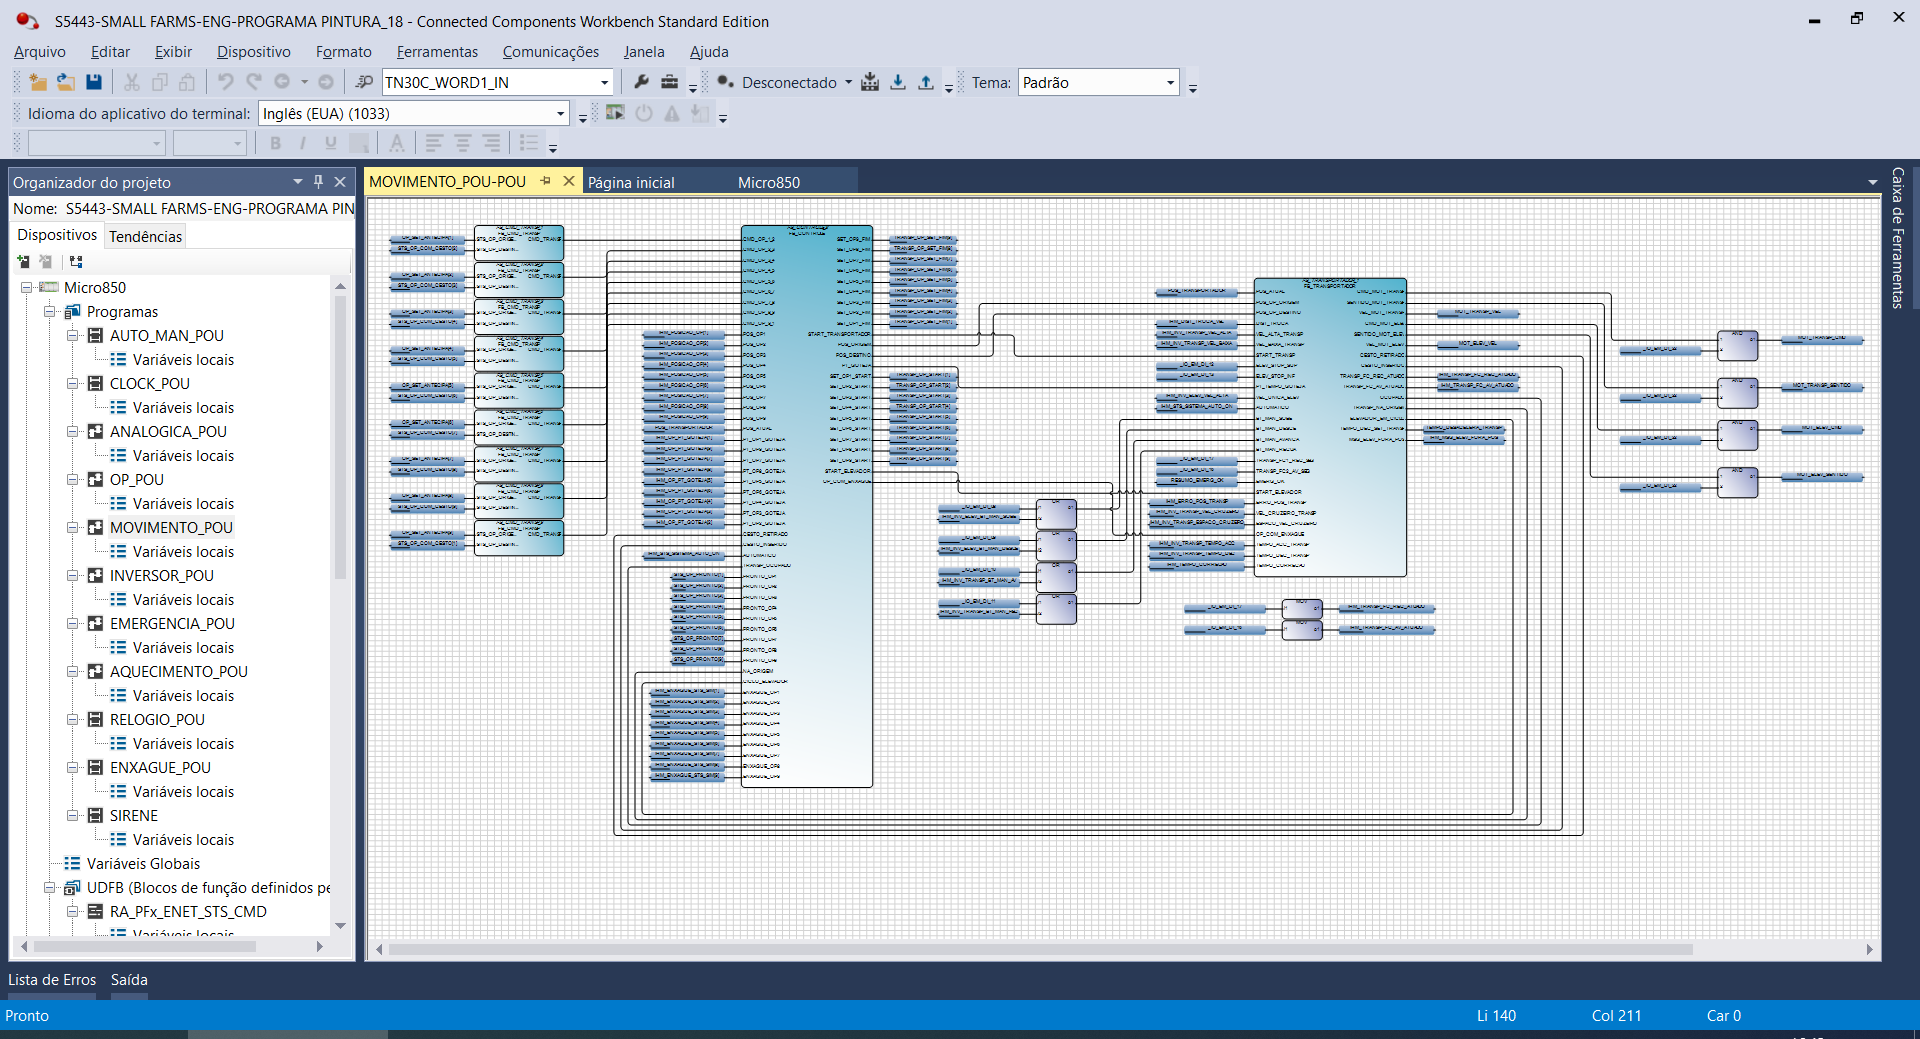Open the toolbox briefcase icon
Viewport: 1920px width, 1039px height.
670,82
